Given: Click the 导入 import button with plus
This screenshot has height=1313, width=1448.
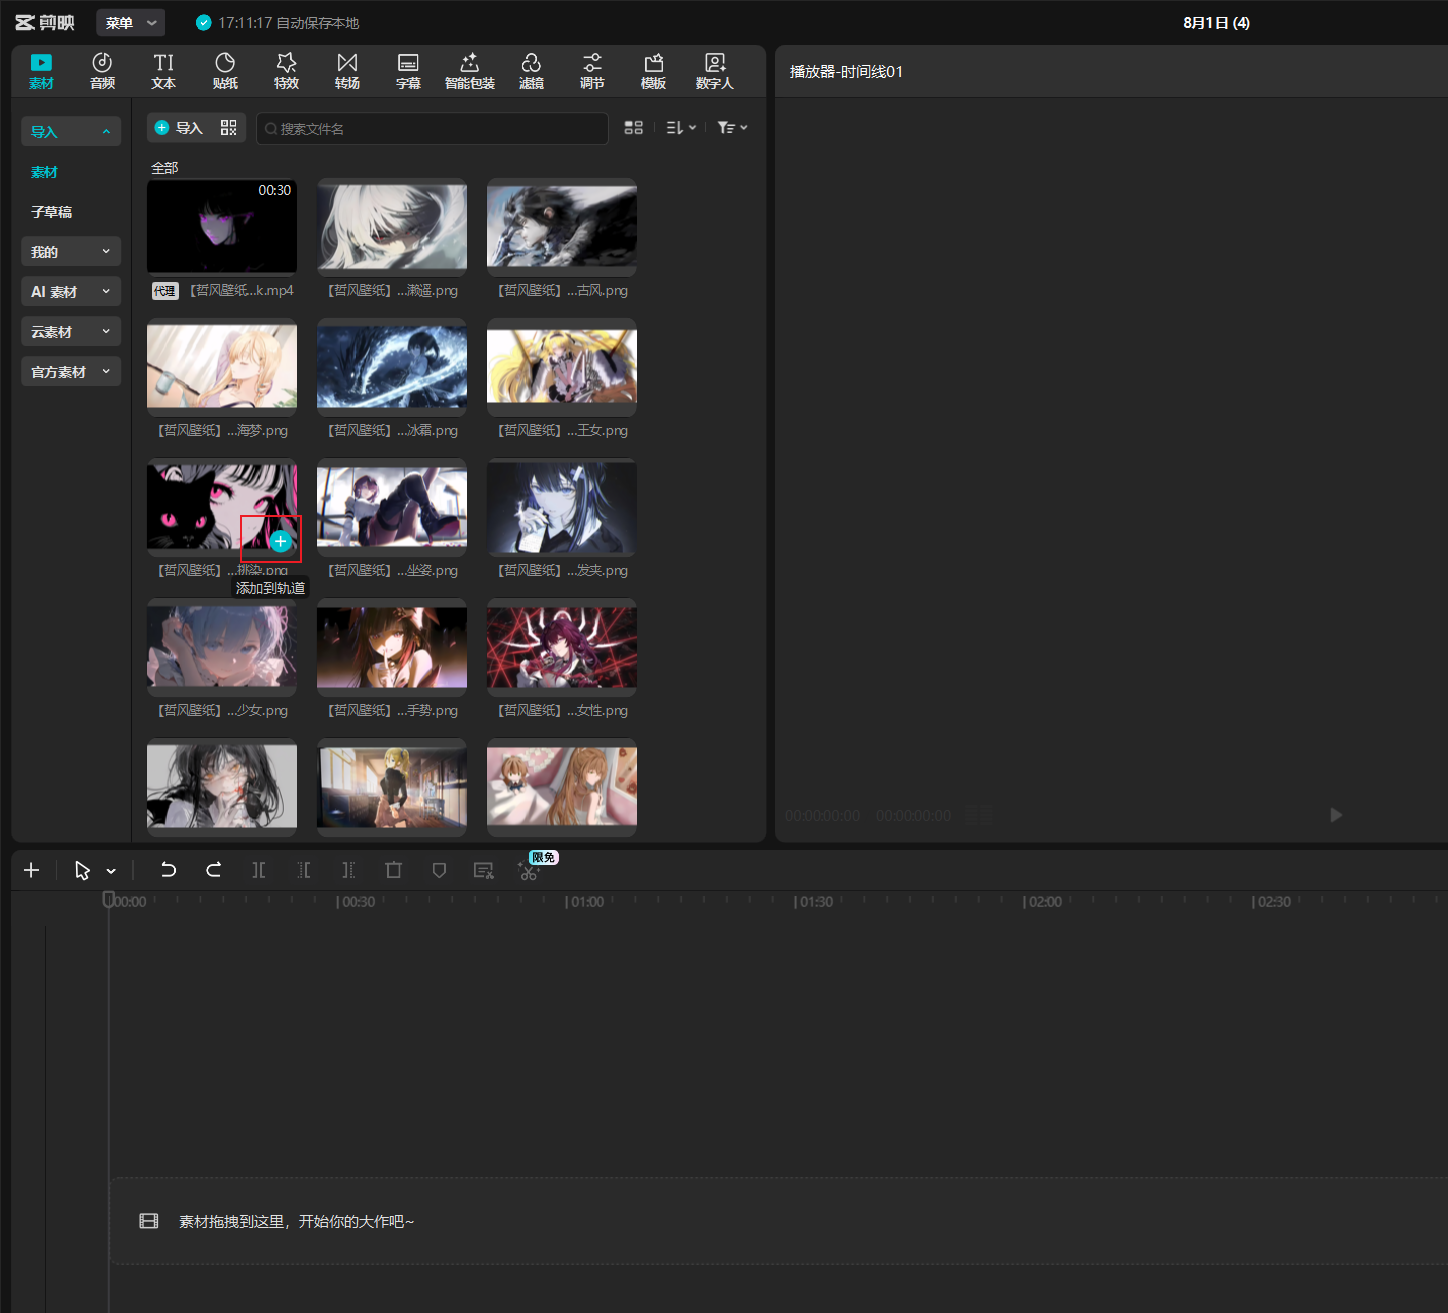Looking at the screenshot, I should [x=179, y=128].
